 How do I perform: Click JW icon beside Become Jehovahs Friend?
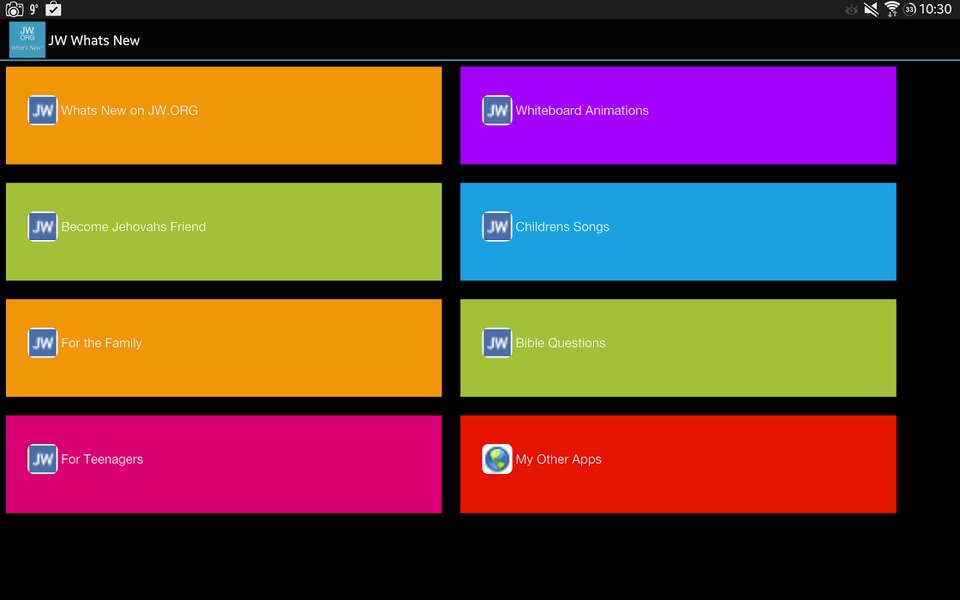pyautogui.click(x=42, y=227)
